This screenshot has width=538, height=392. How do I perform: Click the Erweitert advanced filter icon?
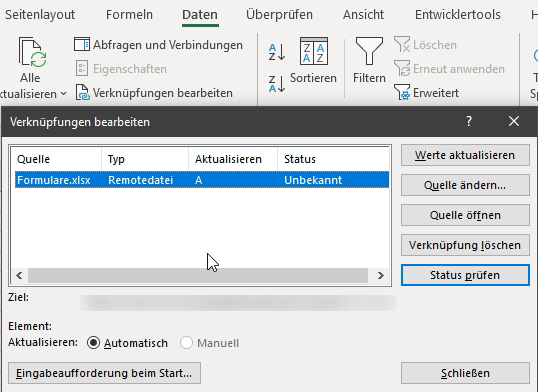coord(402,92)
